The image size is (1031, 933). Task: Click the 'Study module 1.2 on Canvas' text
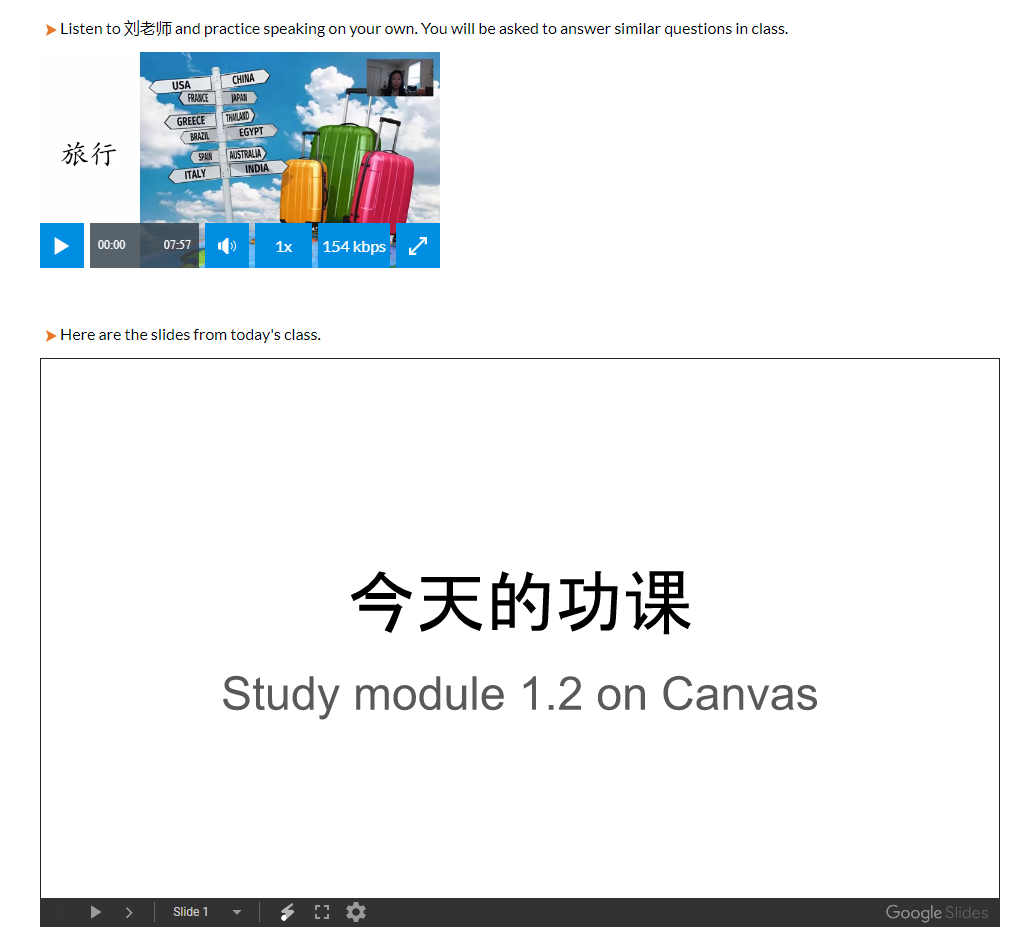[520, 694]
